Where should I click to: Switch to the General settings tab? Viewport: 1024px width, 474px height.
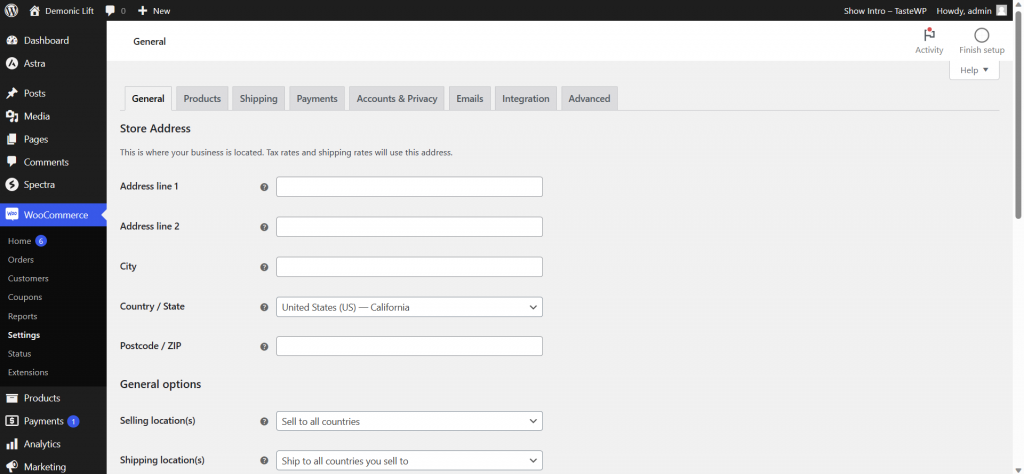(148, 99)
